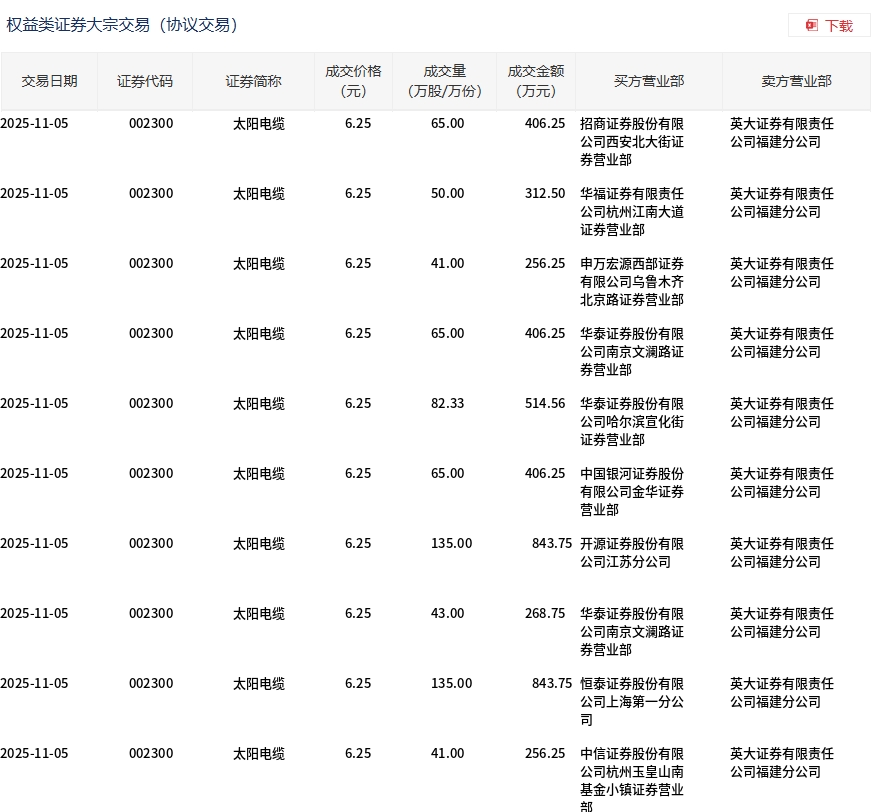
Task: Click the 下载 download button
Action: [x=829, y=26]
